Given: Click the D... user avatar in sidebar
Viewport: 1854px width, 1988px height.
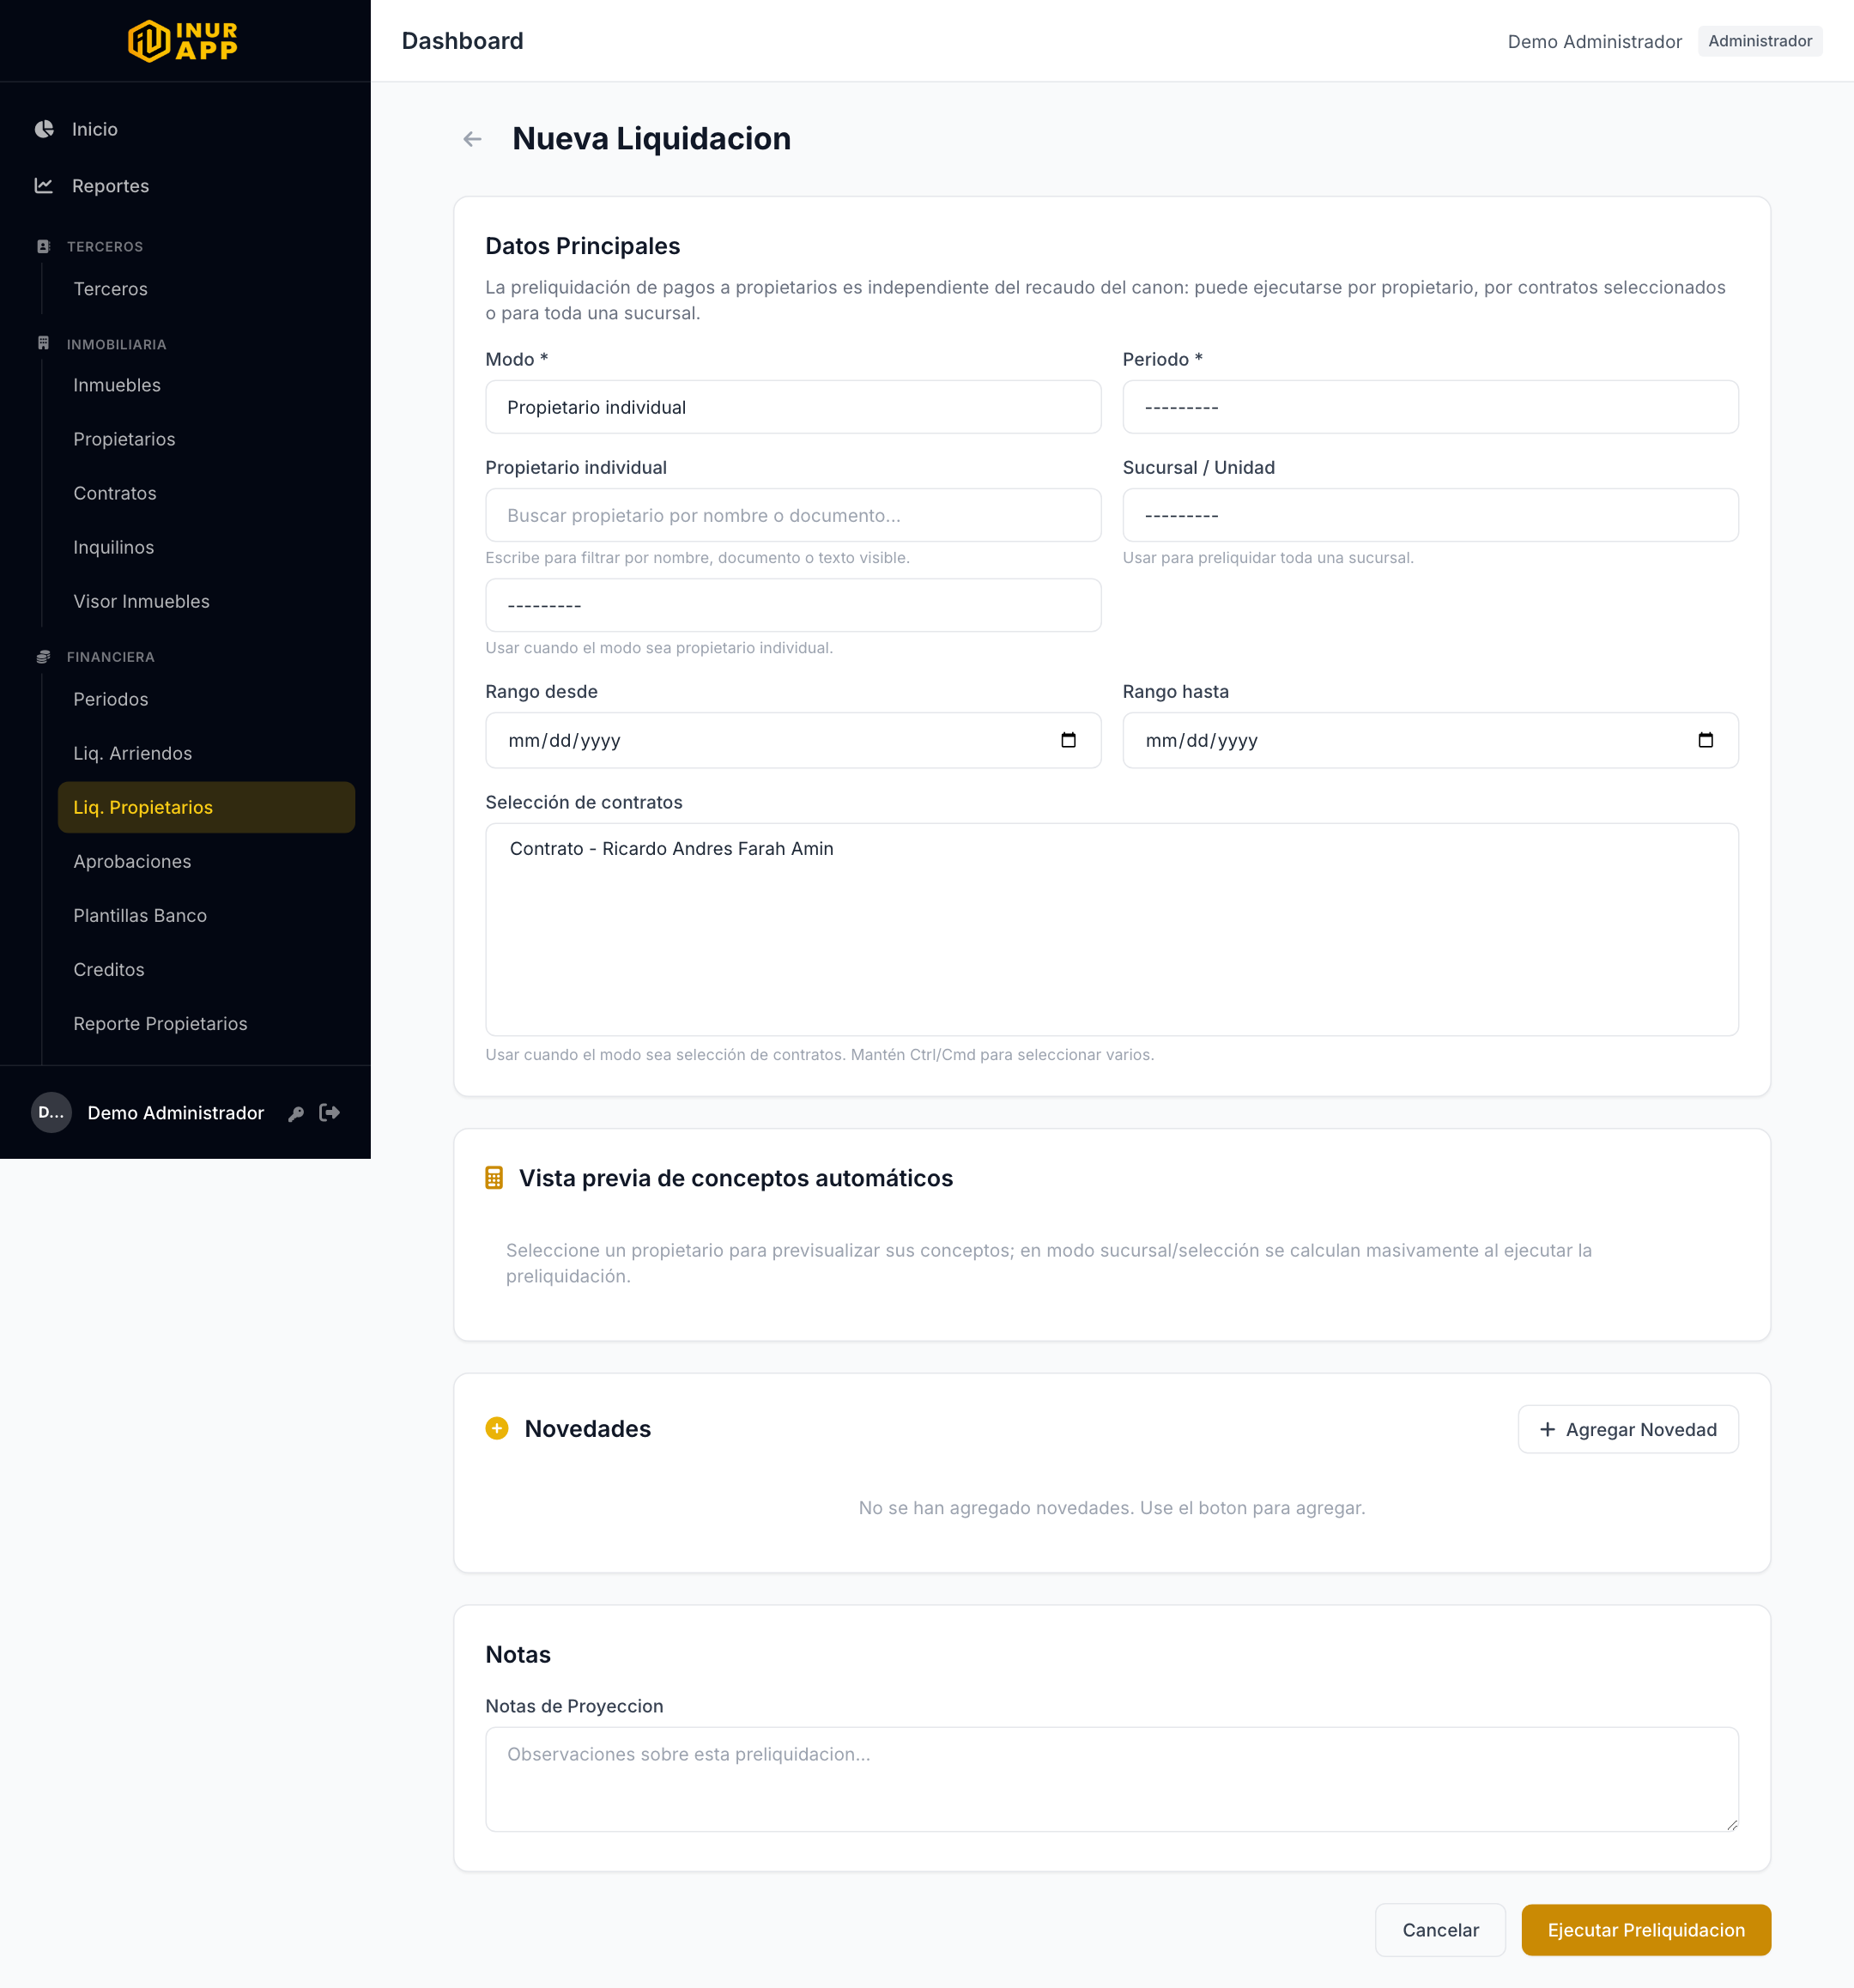Looking at the screenshot, I should coord(51,1112).
